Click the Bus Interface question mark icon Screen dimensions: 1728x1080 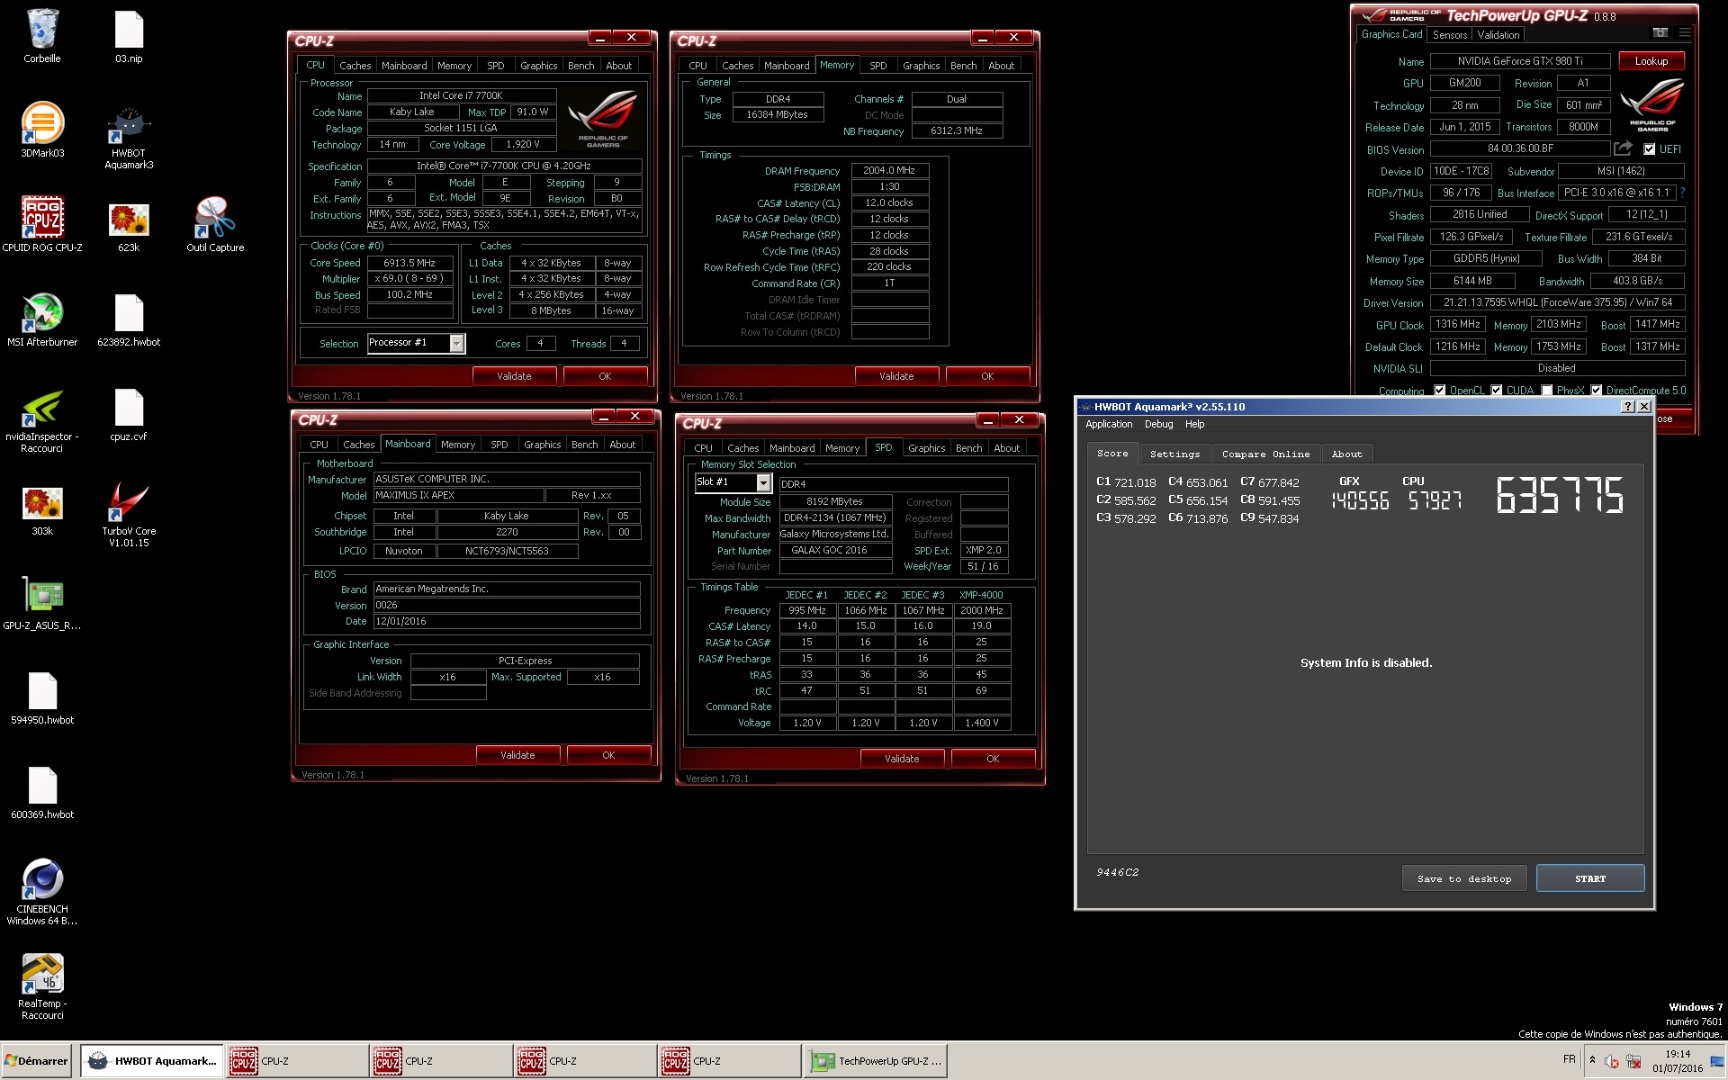click(x=1682, y=192)
